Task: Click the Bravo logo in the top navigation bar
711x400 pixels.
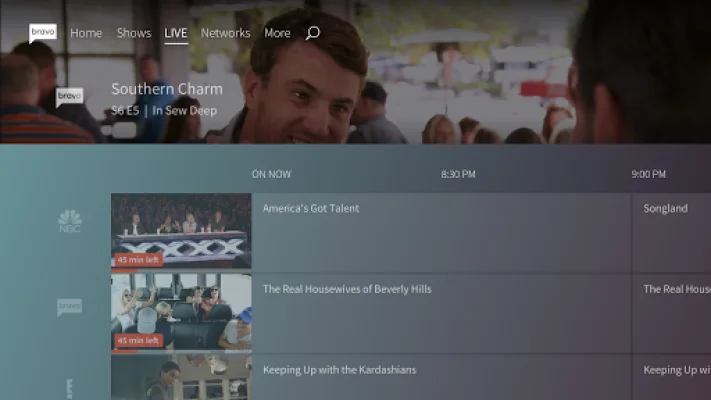Action: click(43, 33)
